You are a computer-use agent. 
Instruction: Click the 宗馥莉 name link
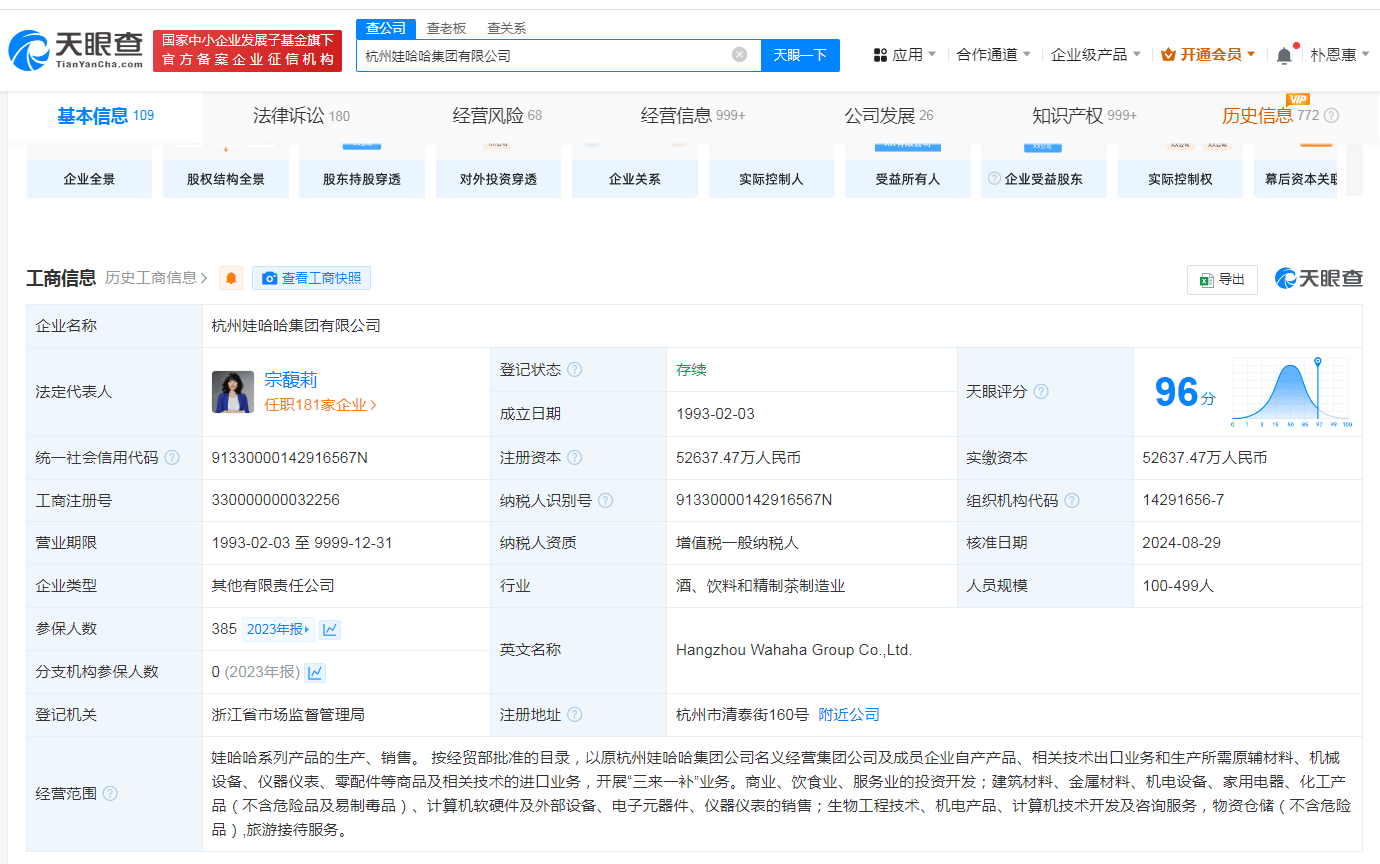(x=290, y=380)
